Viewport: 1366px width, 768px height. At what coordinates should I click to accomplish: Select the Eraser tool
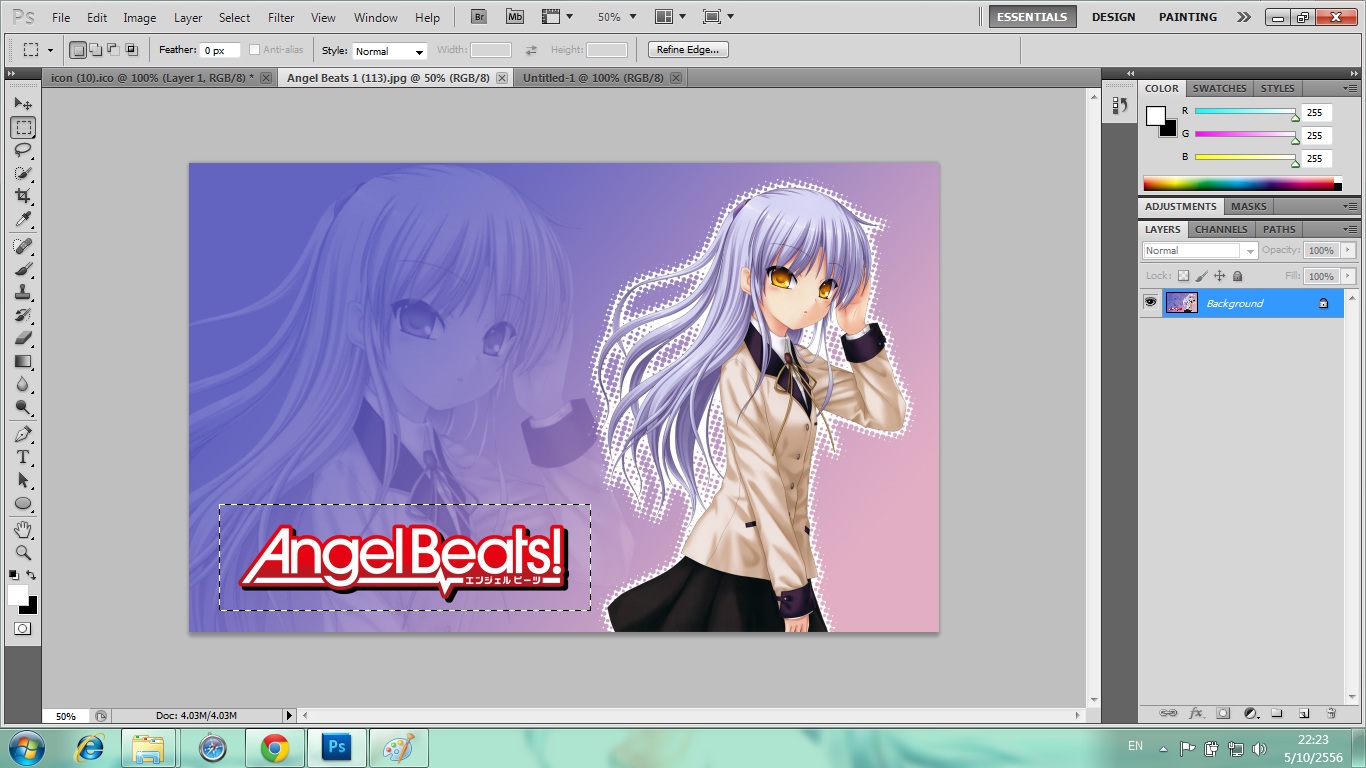tap(23, 338)
